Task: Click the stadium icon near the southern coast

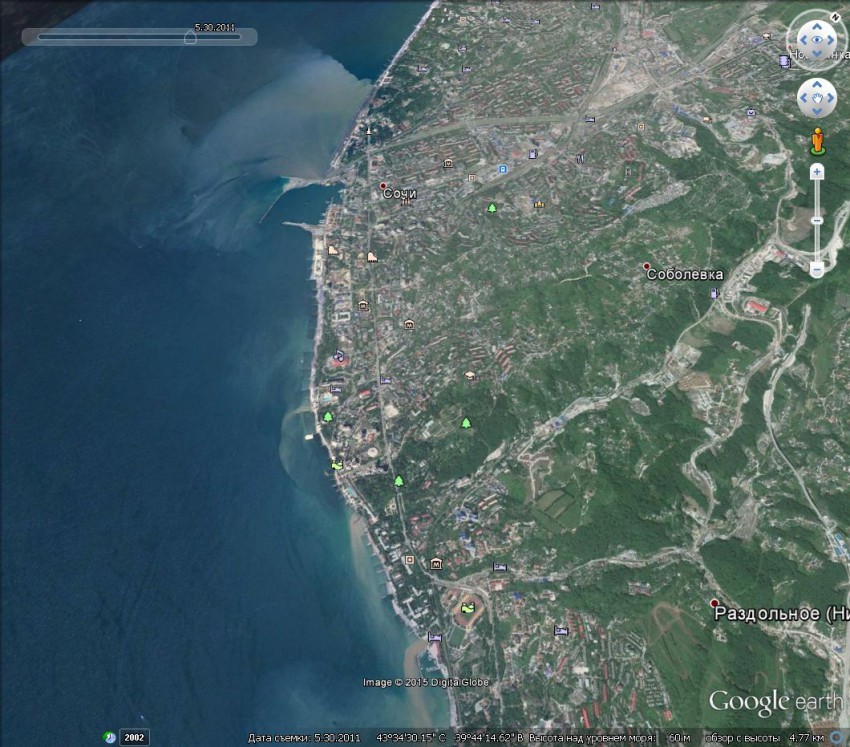Action: click(467, 606)
